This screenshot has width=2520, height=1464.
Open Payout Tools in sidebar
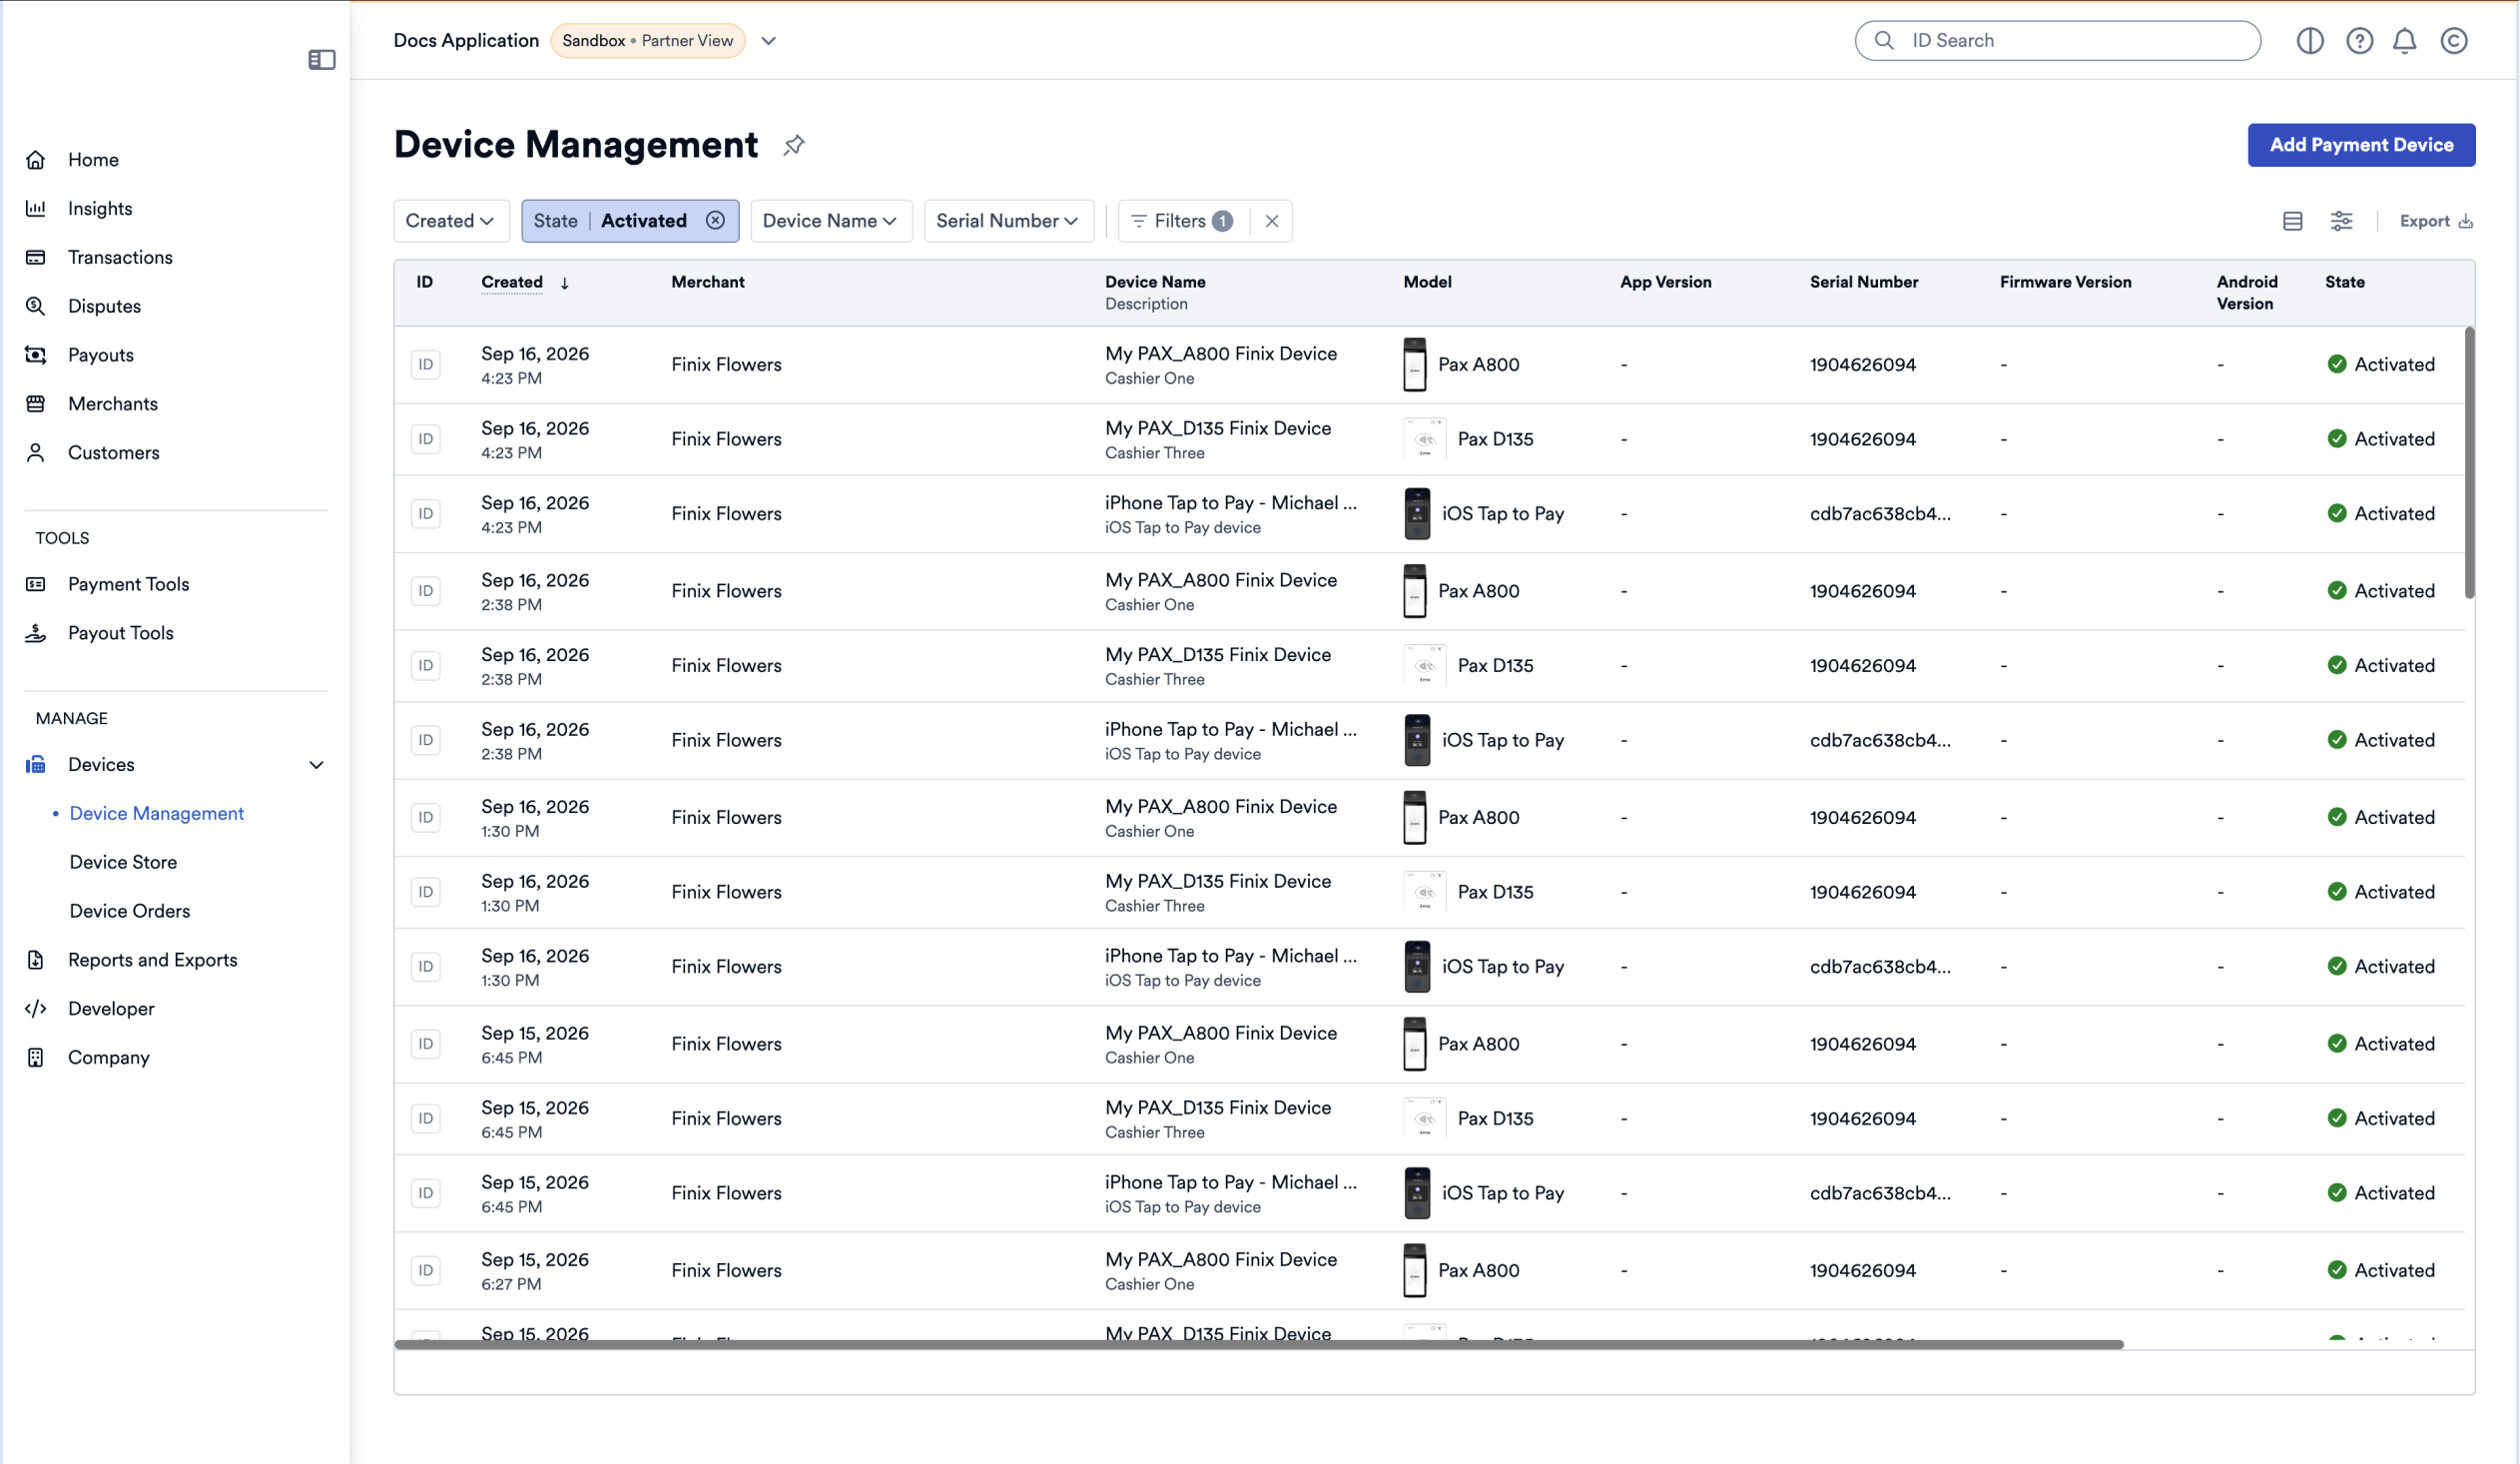pyautogui.click(x=121, y=634)
